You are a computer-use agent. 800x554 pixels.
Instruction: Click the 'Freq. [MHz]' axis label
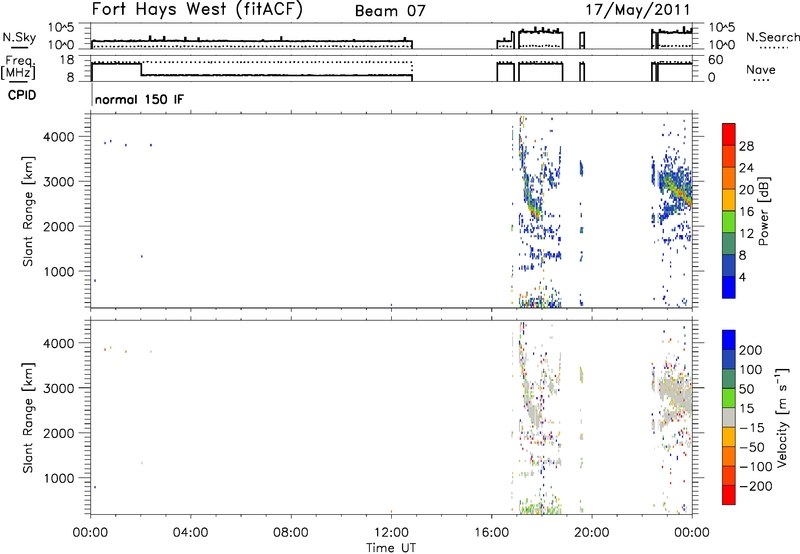pyautogui.click(x=19, y=67)
